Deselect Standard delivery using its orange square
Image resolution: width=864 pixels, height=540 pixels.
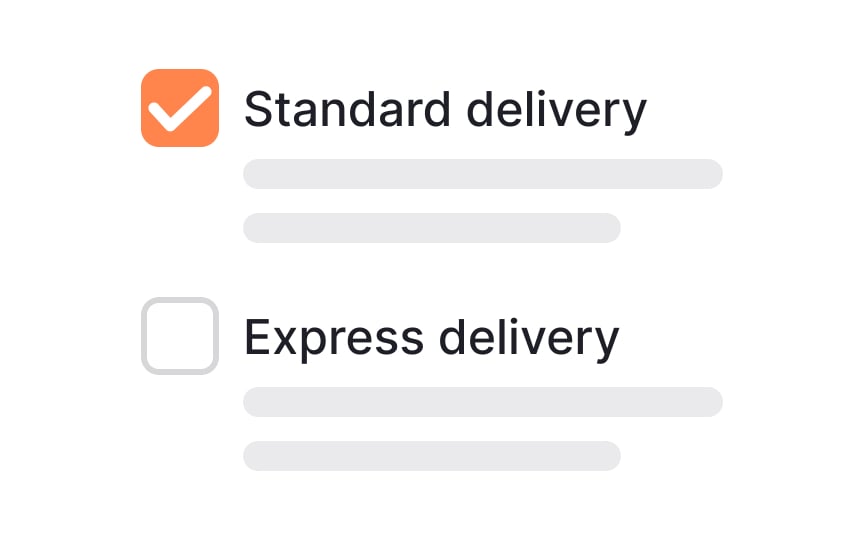coord(180,108)
